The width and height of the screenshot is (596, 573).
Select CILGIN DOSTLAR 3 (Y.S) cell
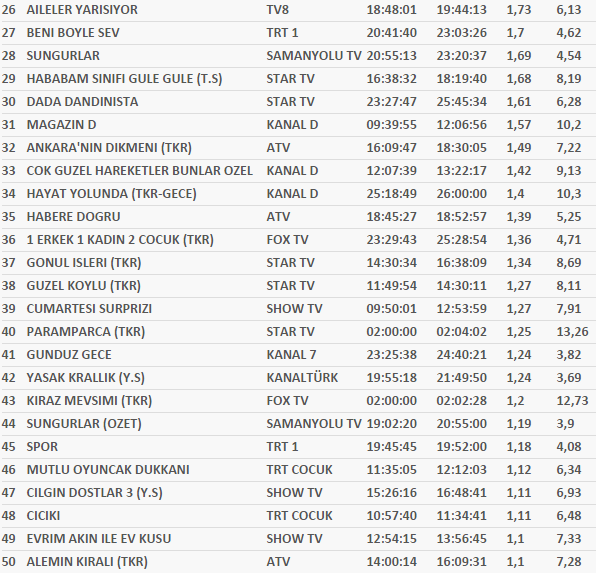pos(94,493)
